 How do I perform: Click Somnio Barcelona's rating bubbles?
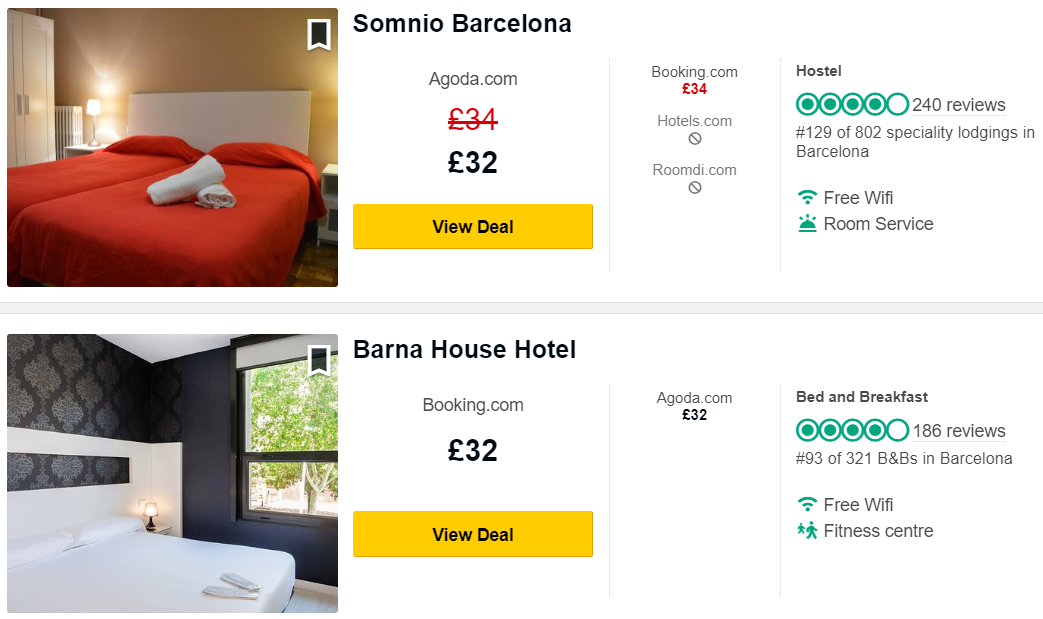pos(851,105)
